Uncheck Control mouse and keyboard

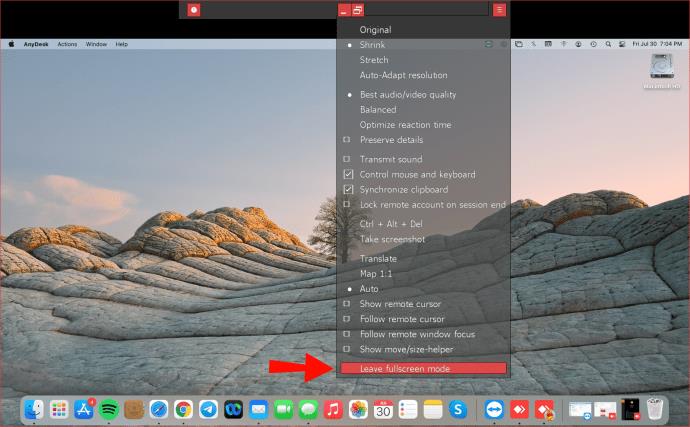tap(348, 174)
